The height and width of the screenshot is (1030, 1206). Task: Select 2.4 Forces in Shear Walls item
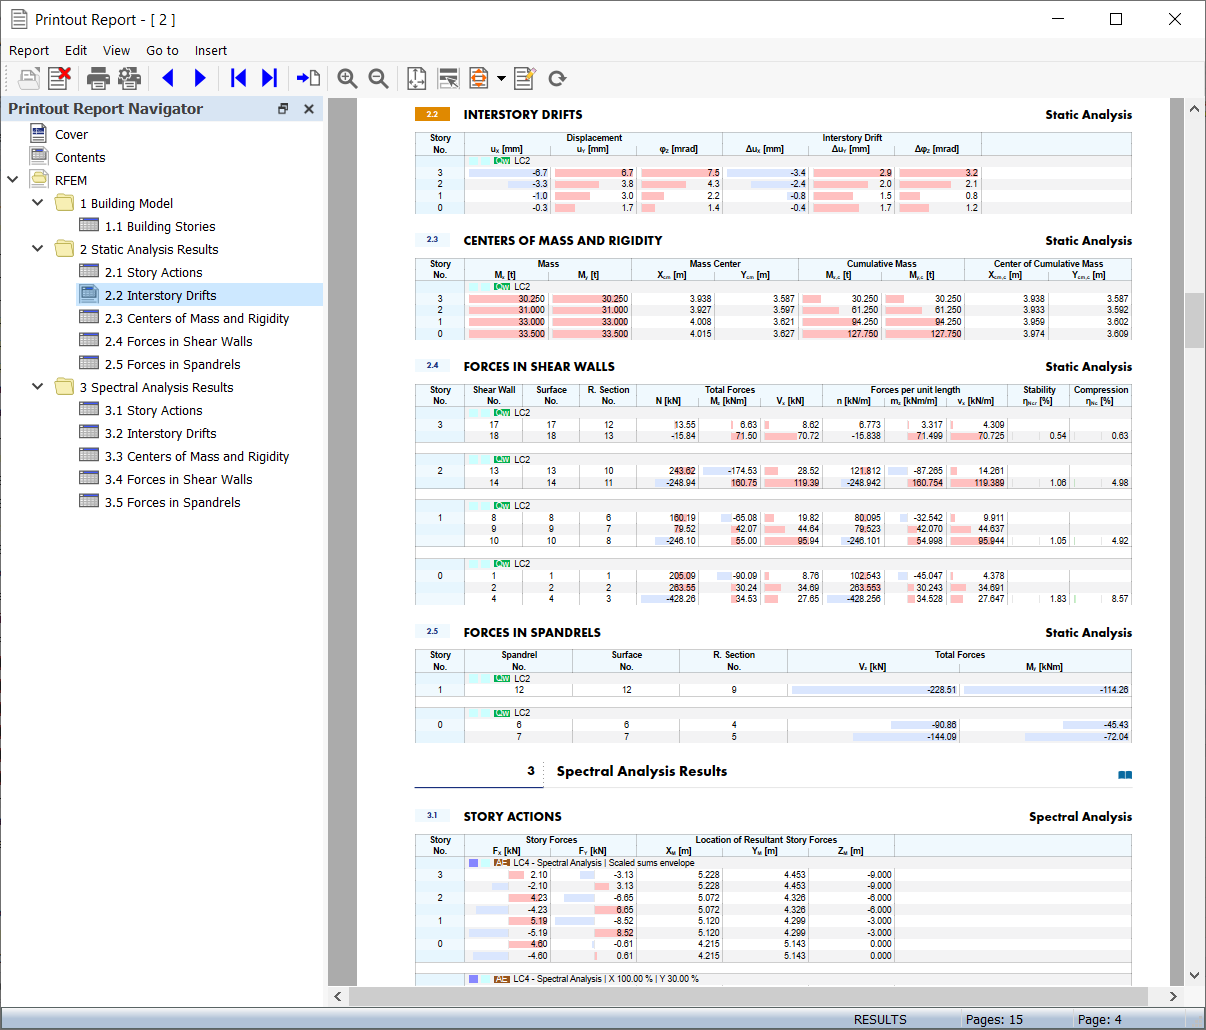coord(178,341)
